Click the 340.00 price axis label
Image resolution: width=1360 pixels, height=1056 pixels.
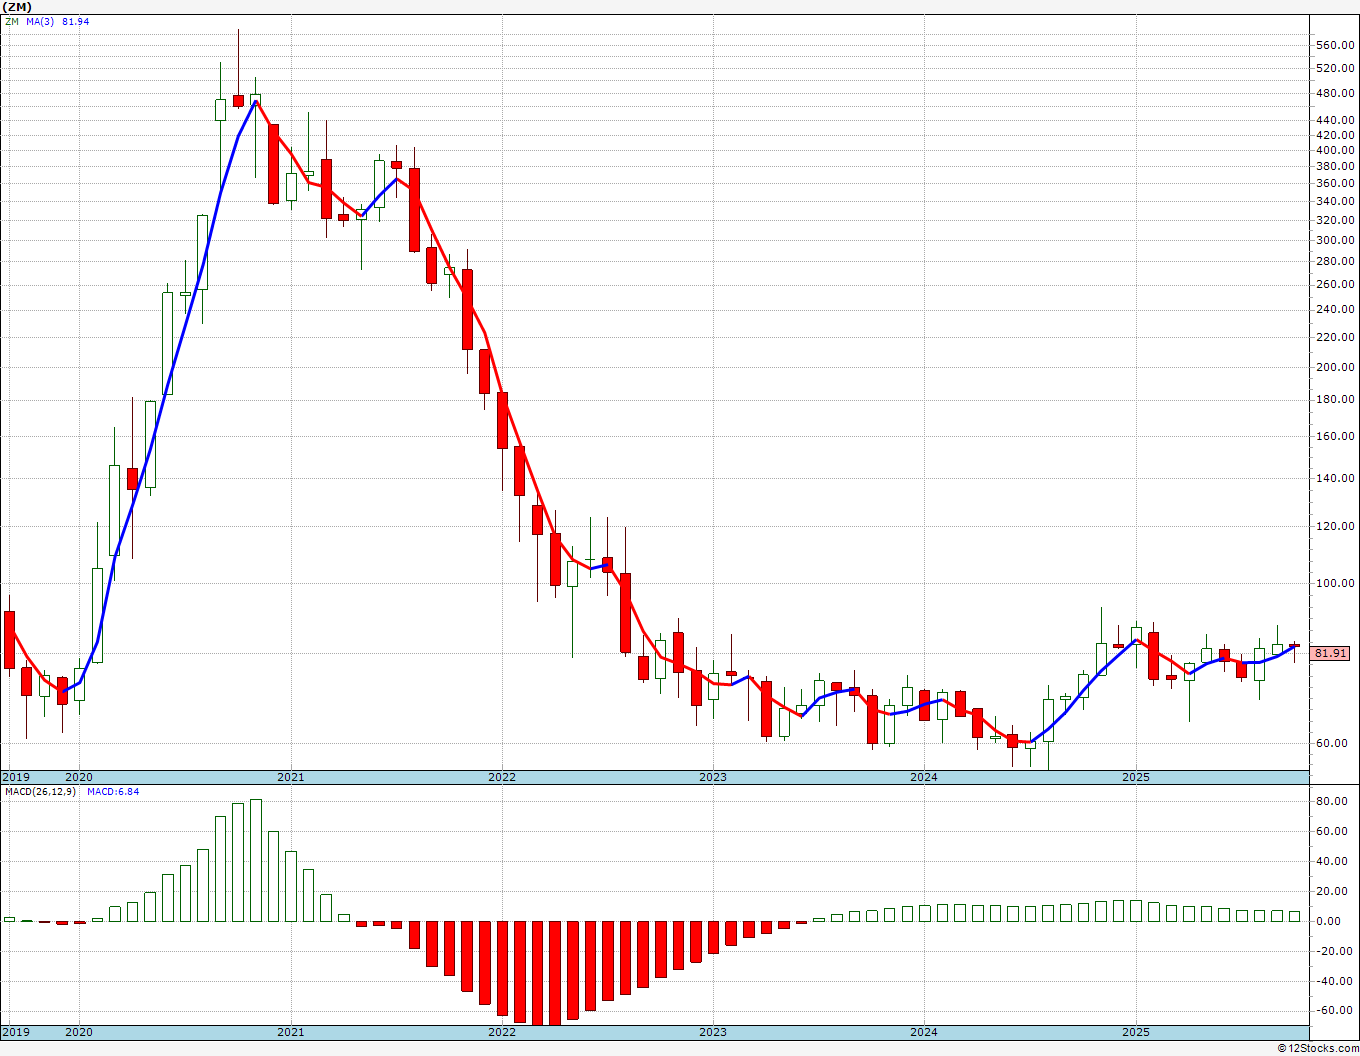(1336, 201)
